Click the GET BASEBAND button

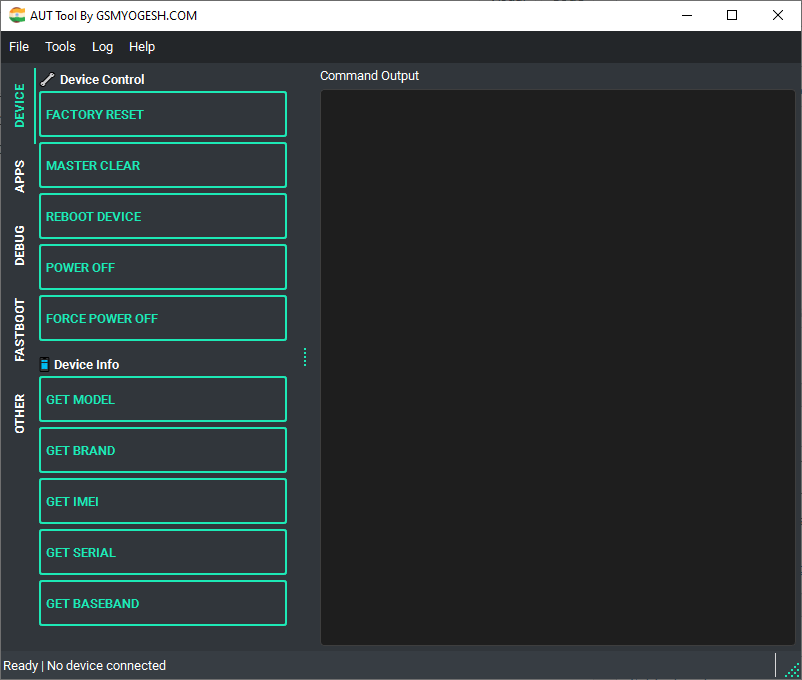click(162, 603)
